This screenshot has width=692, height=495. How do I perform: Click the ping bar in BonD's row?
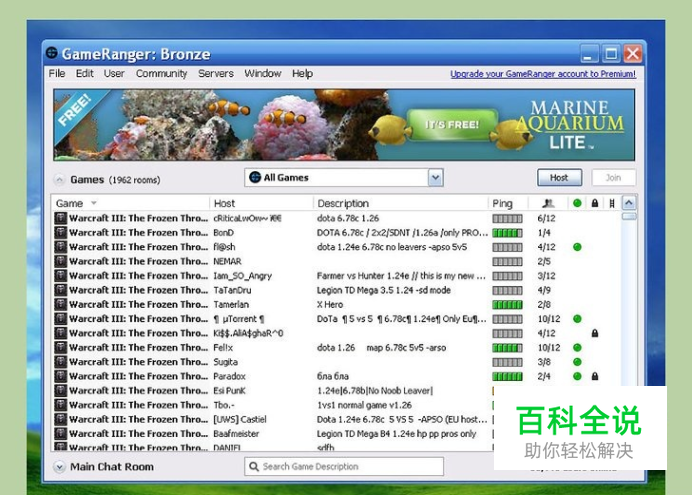click(x=508, y=233)
